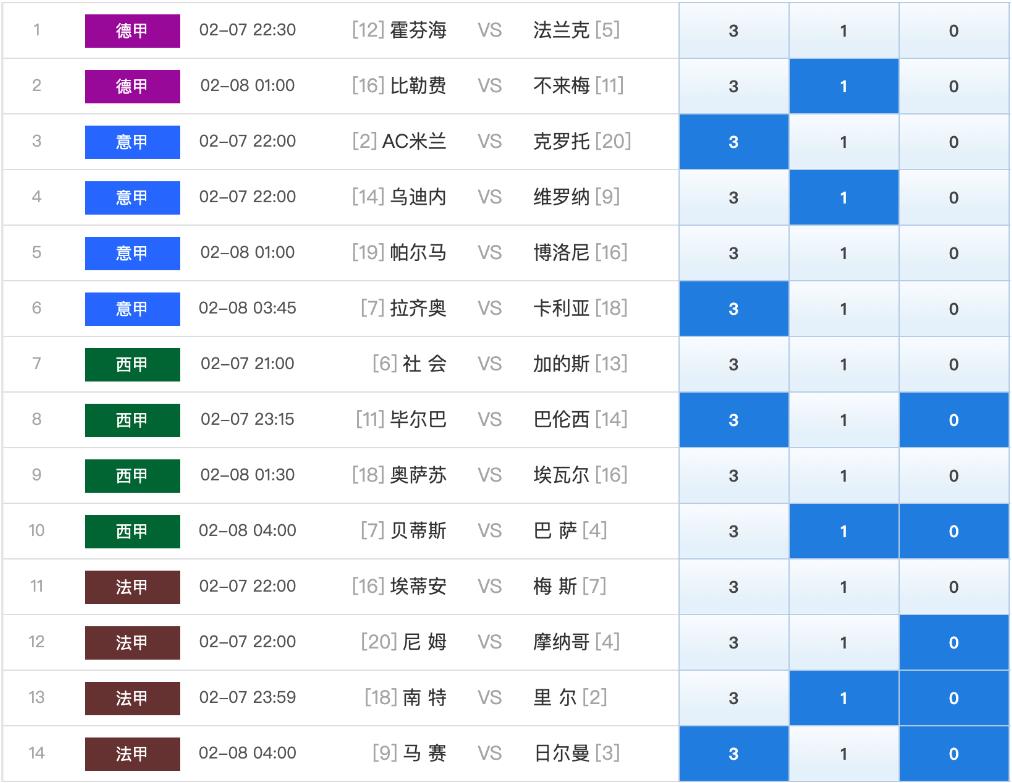The height and width of the screenshot is (783, 1012).
Task: Open home team 霍芬海
Action: point(418,30)
